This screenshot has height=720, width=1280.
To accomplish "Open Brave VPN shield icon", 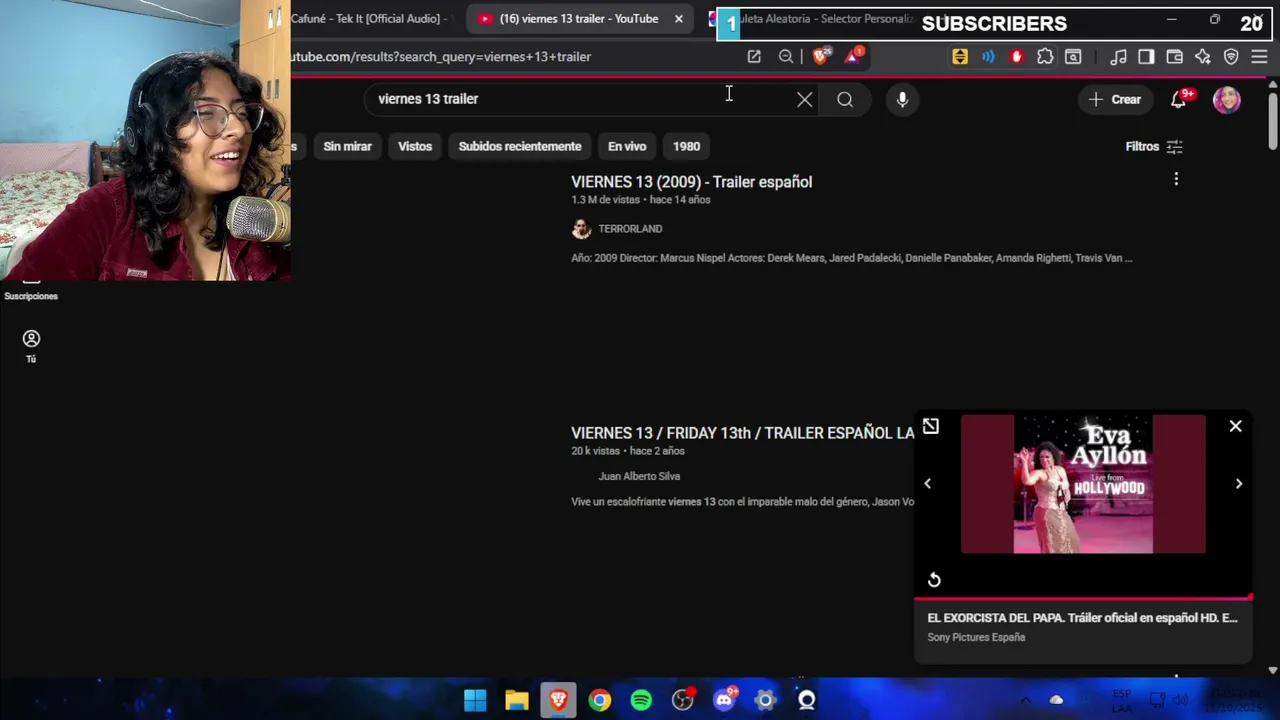I will coord(1231,57).
